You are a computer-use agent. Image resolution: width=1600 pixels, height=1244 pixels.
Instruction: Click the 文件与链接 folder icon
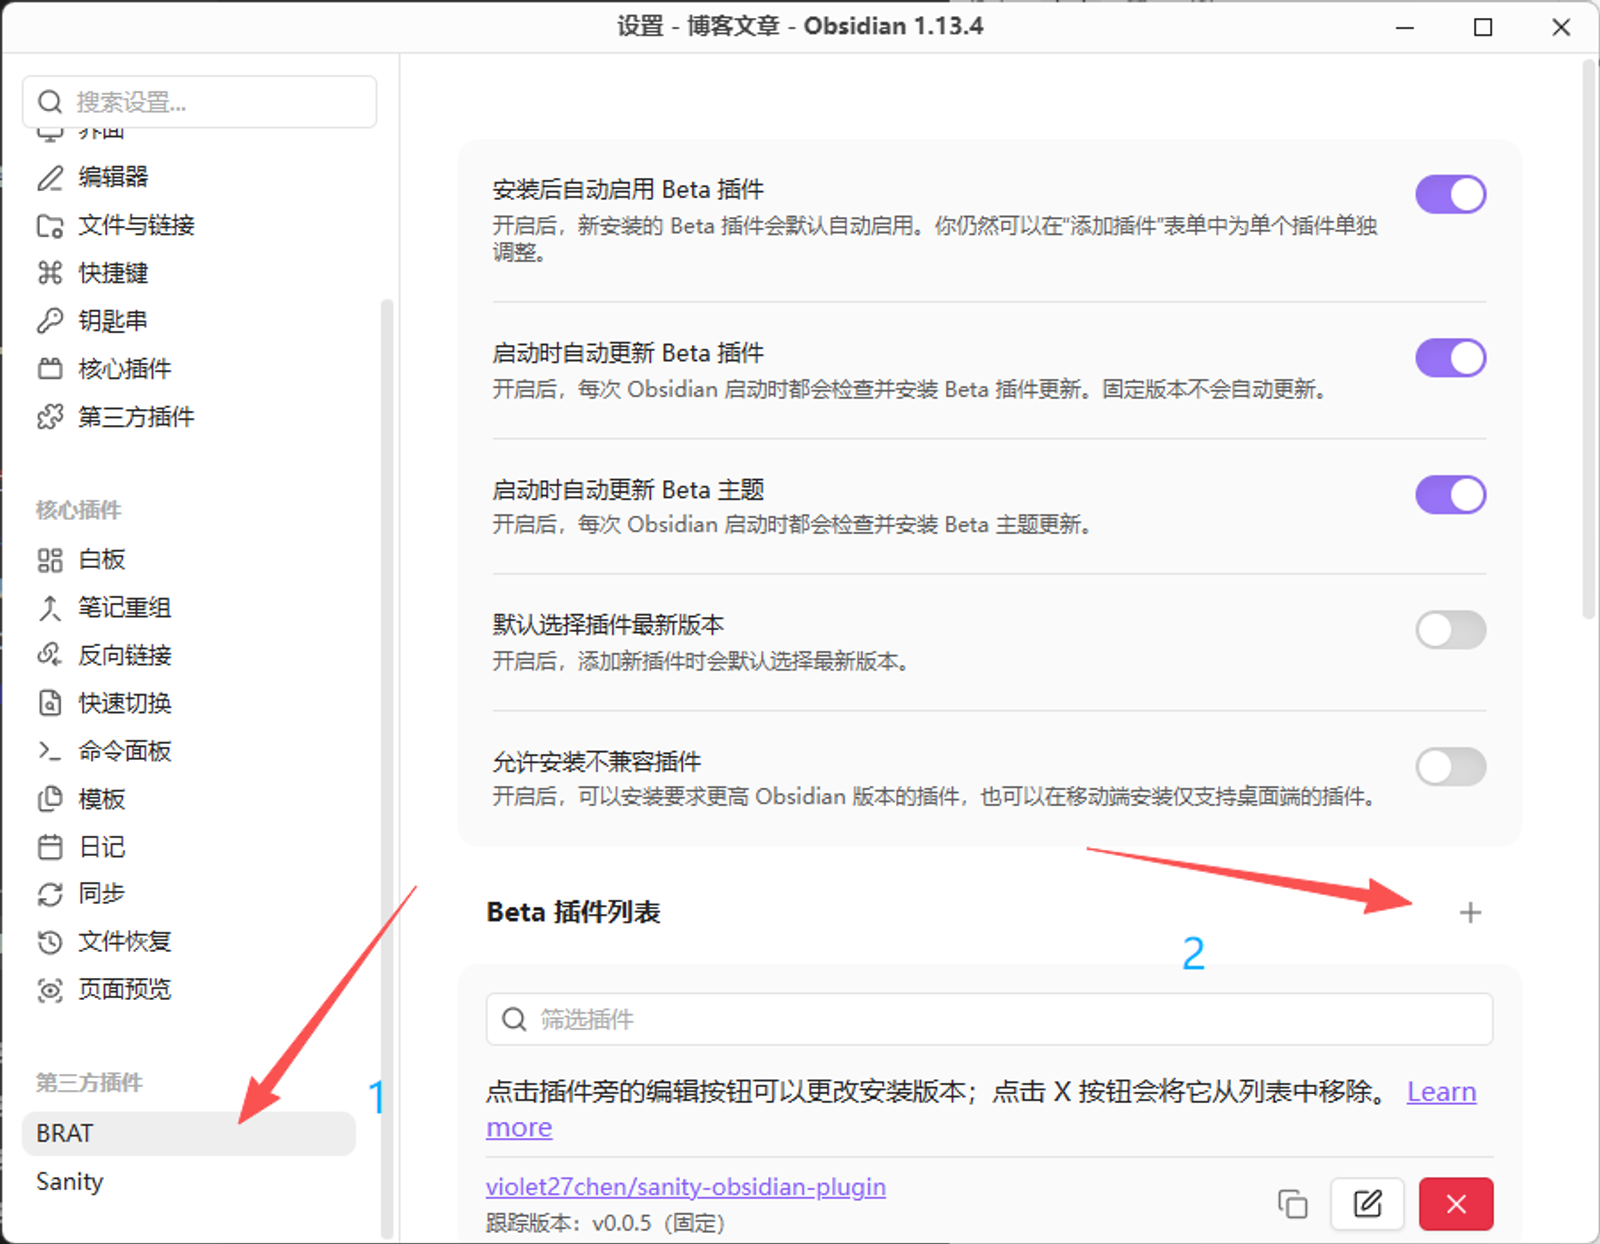pos(50,225)
